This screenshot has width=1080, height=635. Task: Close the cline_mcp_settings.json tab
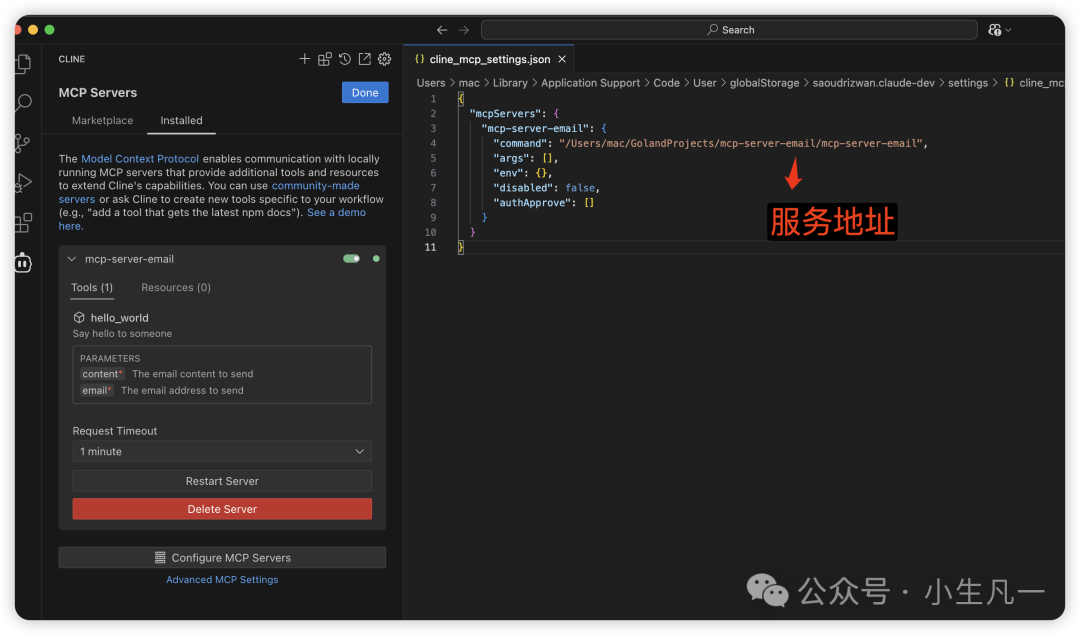[562, 59]
